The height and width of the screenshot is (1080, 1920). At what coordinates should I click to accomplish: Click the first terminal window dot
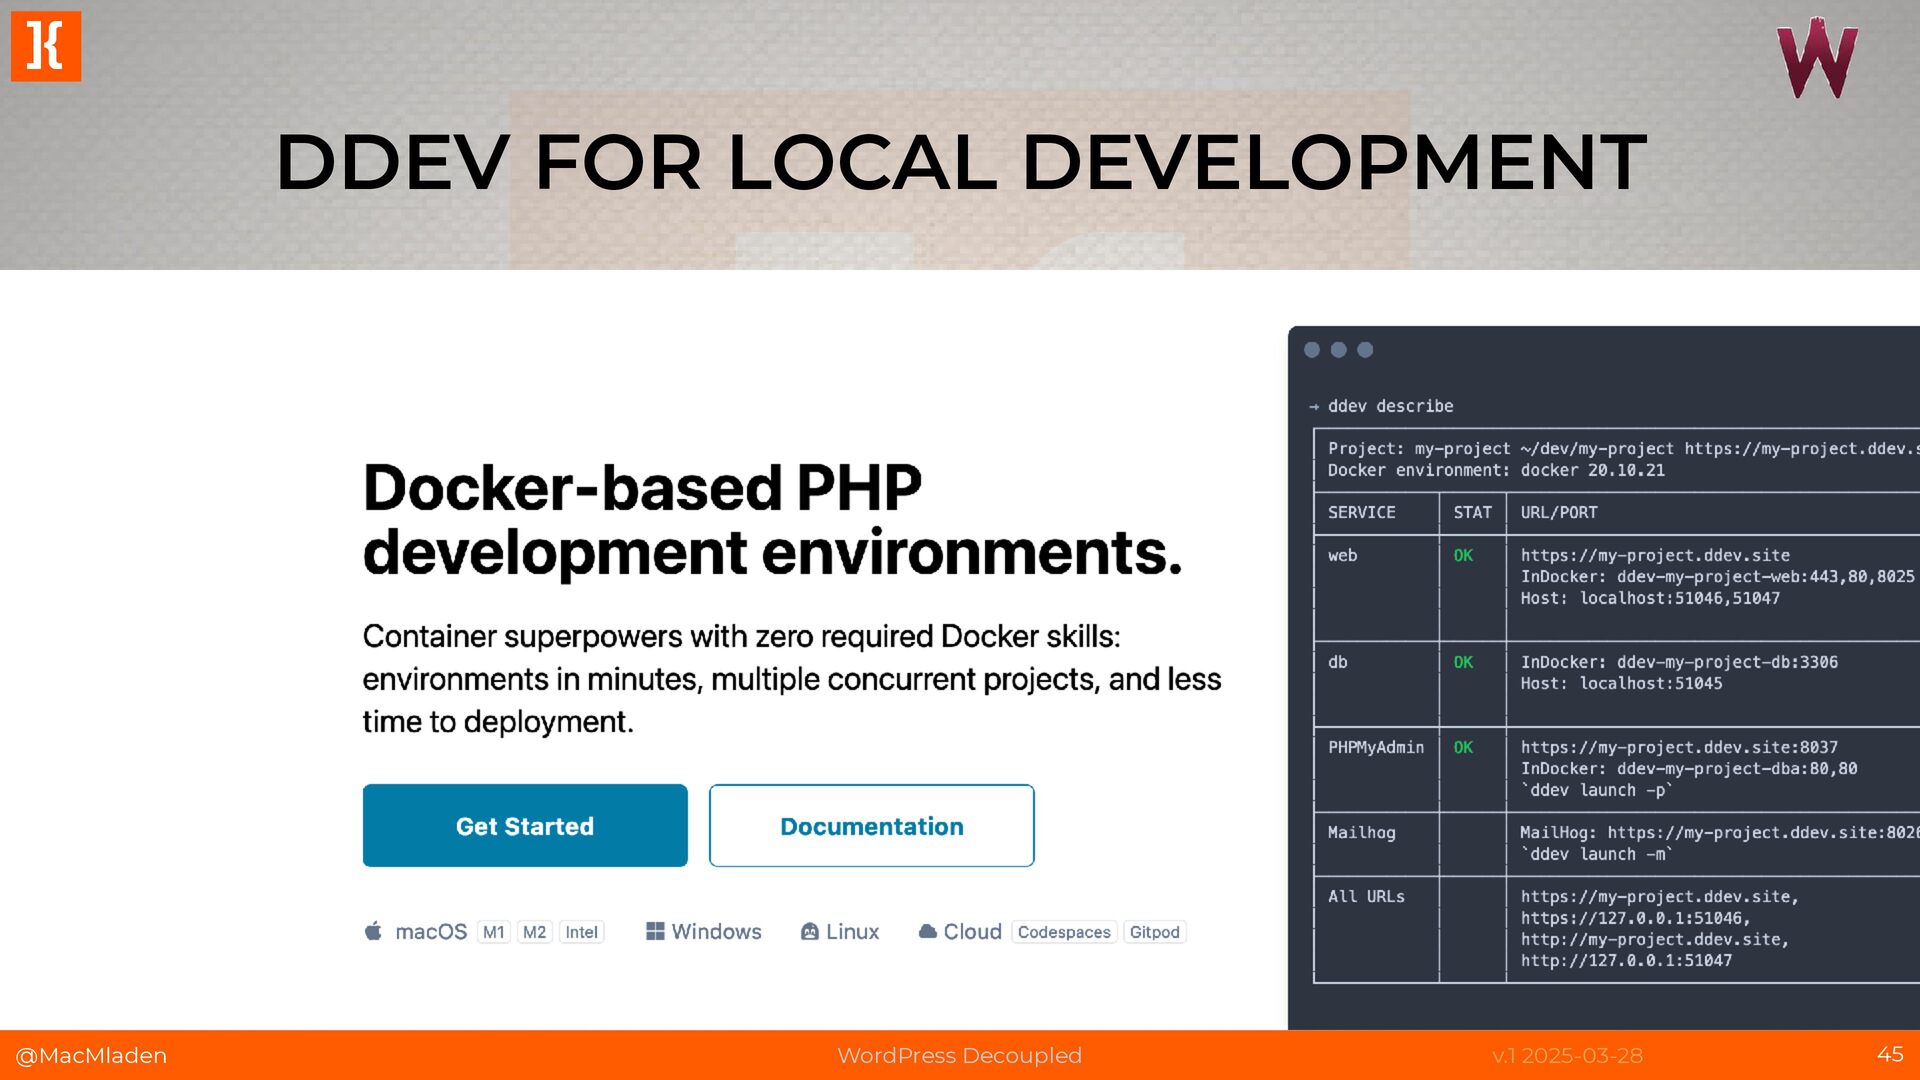pyautogui.click(x=1312, y=350)
